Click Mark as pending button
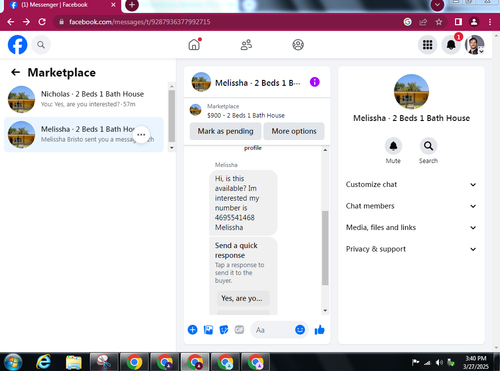This screenshot has height=371, width=500. (225, 131)
